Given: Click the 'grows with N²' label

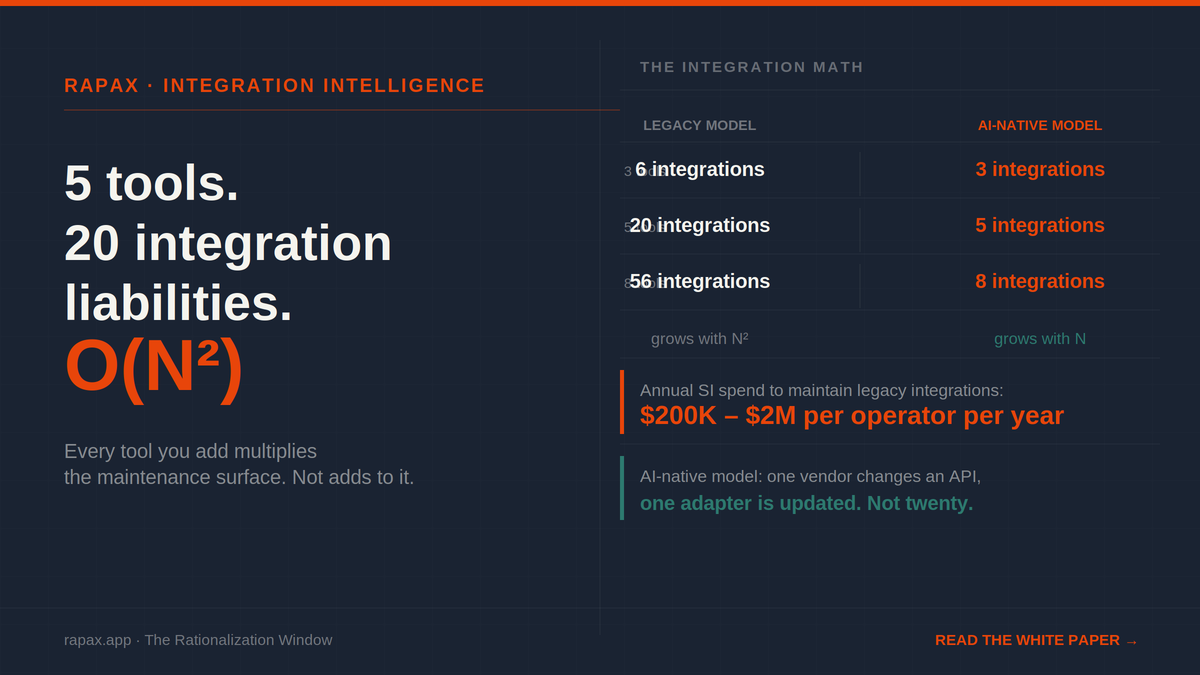Looking at the screenshot, I should [700, 339].
